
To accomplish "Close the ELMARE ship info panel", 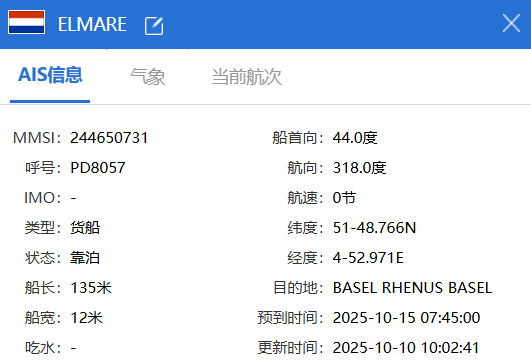I will click(511, 23).
